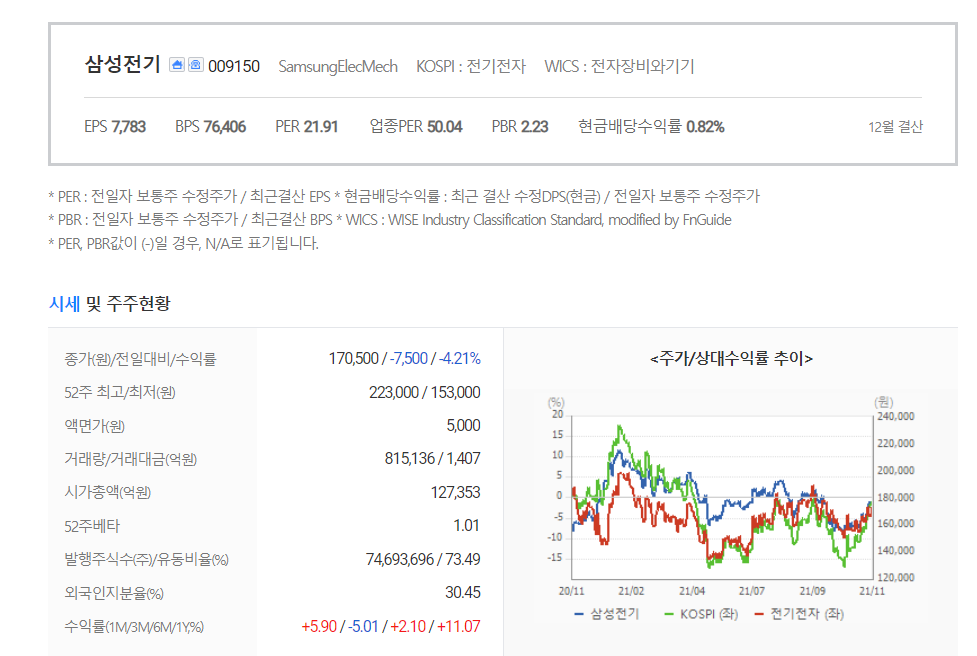The height and width of the screenshot is (656, 977).
Task: Click the WICS : 전자장비와기기 classification
Action: [619, 66]
